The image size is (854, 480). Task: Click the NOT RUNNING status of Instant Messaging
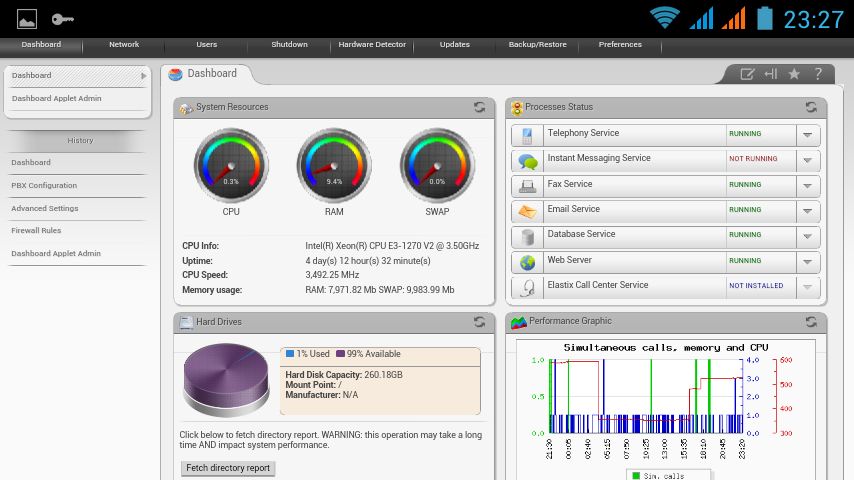(753, 159)
